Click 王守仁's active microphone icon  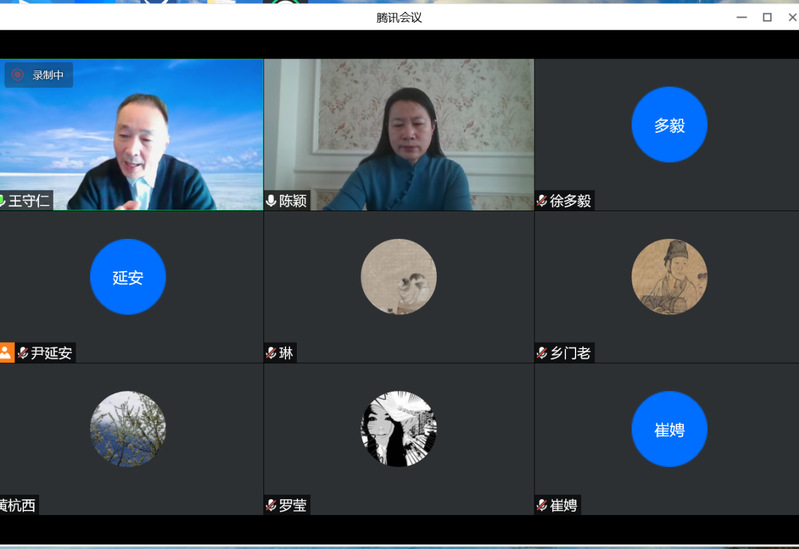tap(2, 200)
